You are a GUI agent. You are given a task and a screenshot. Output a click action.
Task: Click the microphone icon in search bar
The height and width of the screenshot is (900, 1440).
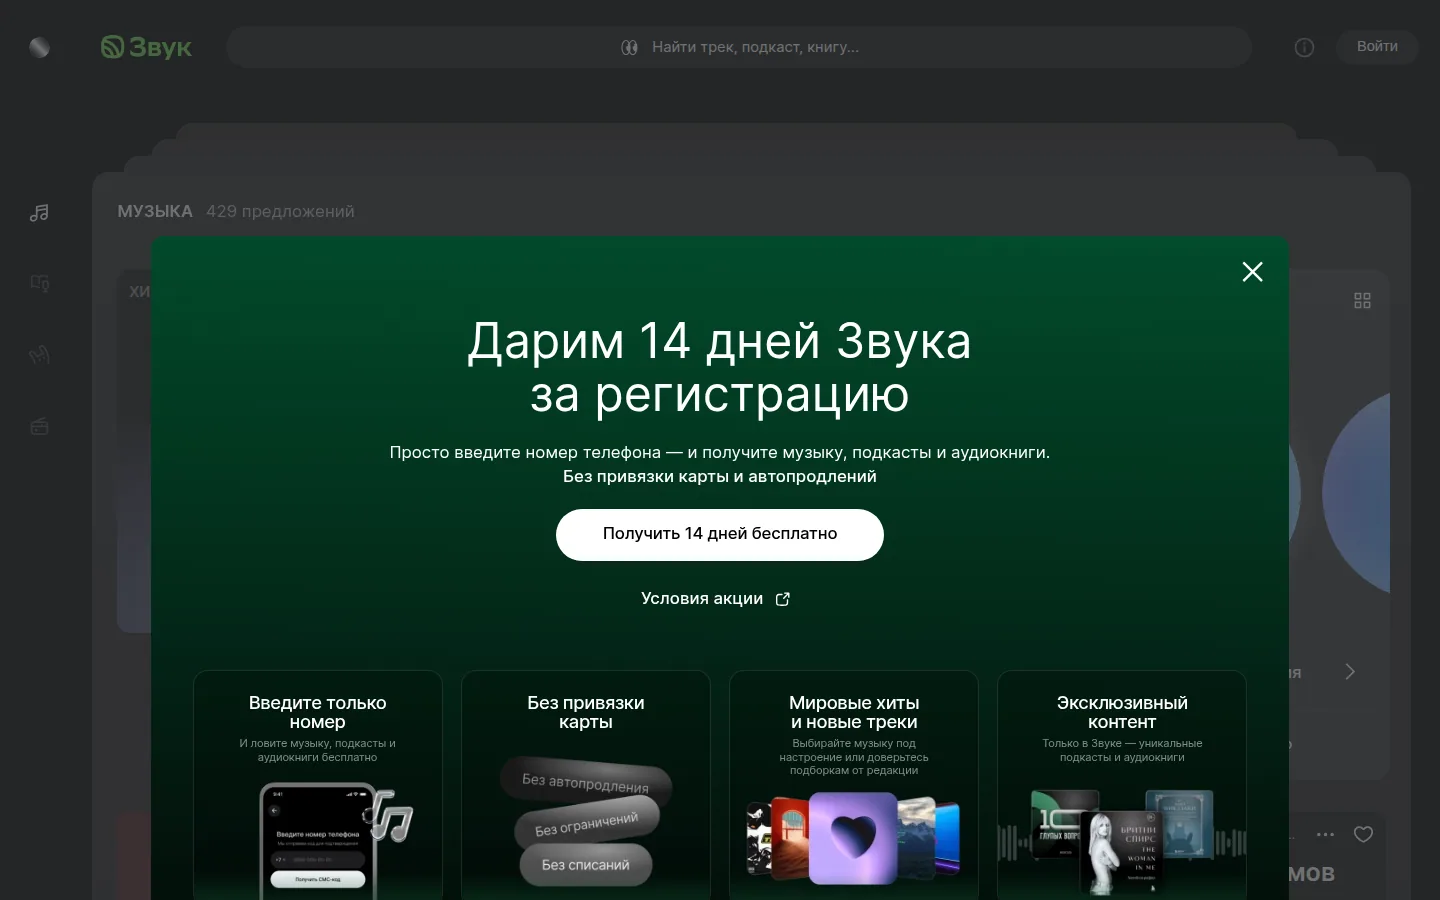pyautogui.click(x=629, y=47)
